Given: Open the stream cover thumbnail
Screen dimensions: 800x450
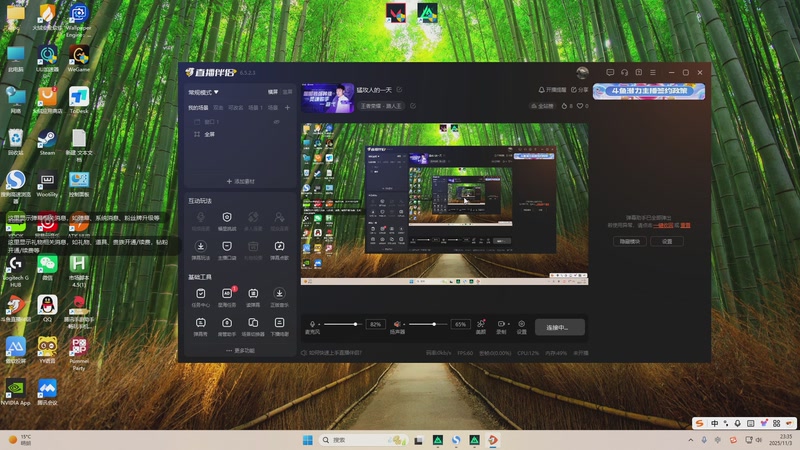Looking at the screenshot, I should click(x=328, y=98).
